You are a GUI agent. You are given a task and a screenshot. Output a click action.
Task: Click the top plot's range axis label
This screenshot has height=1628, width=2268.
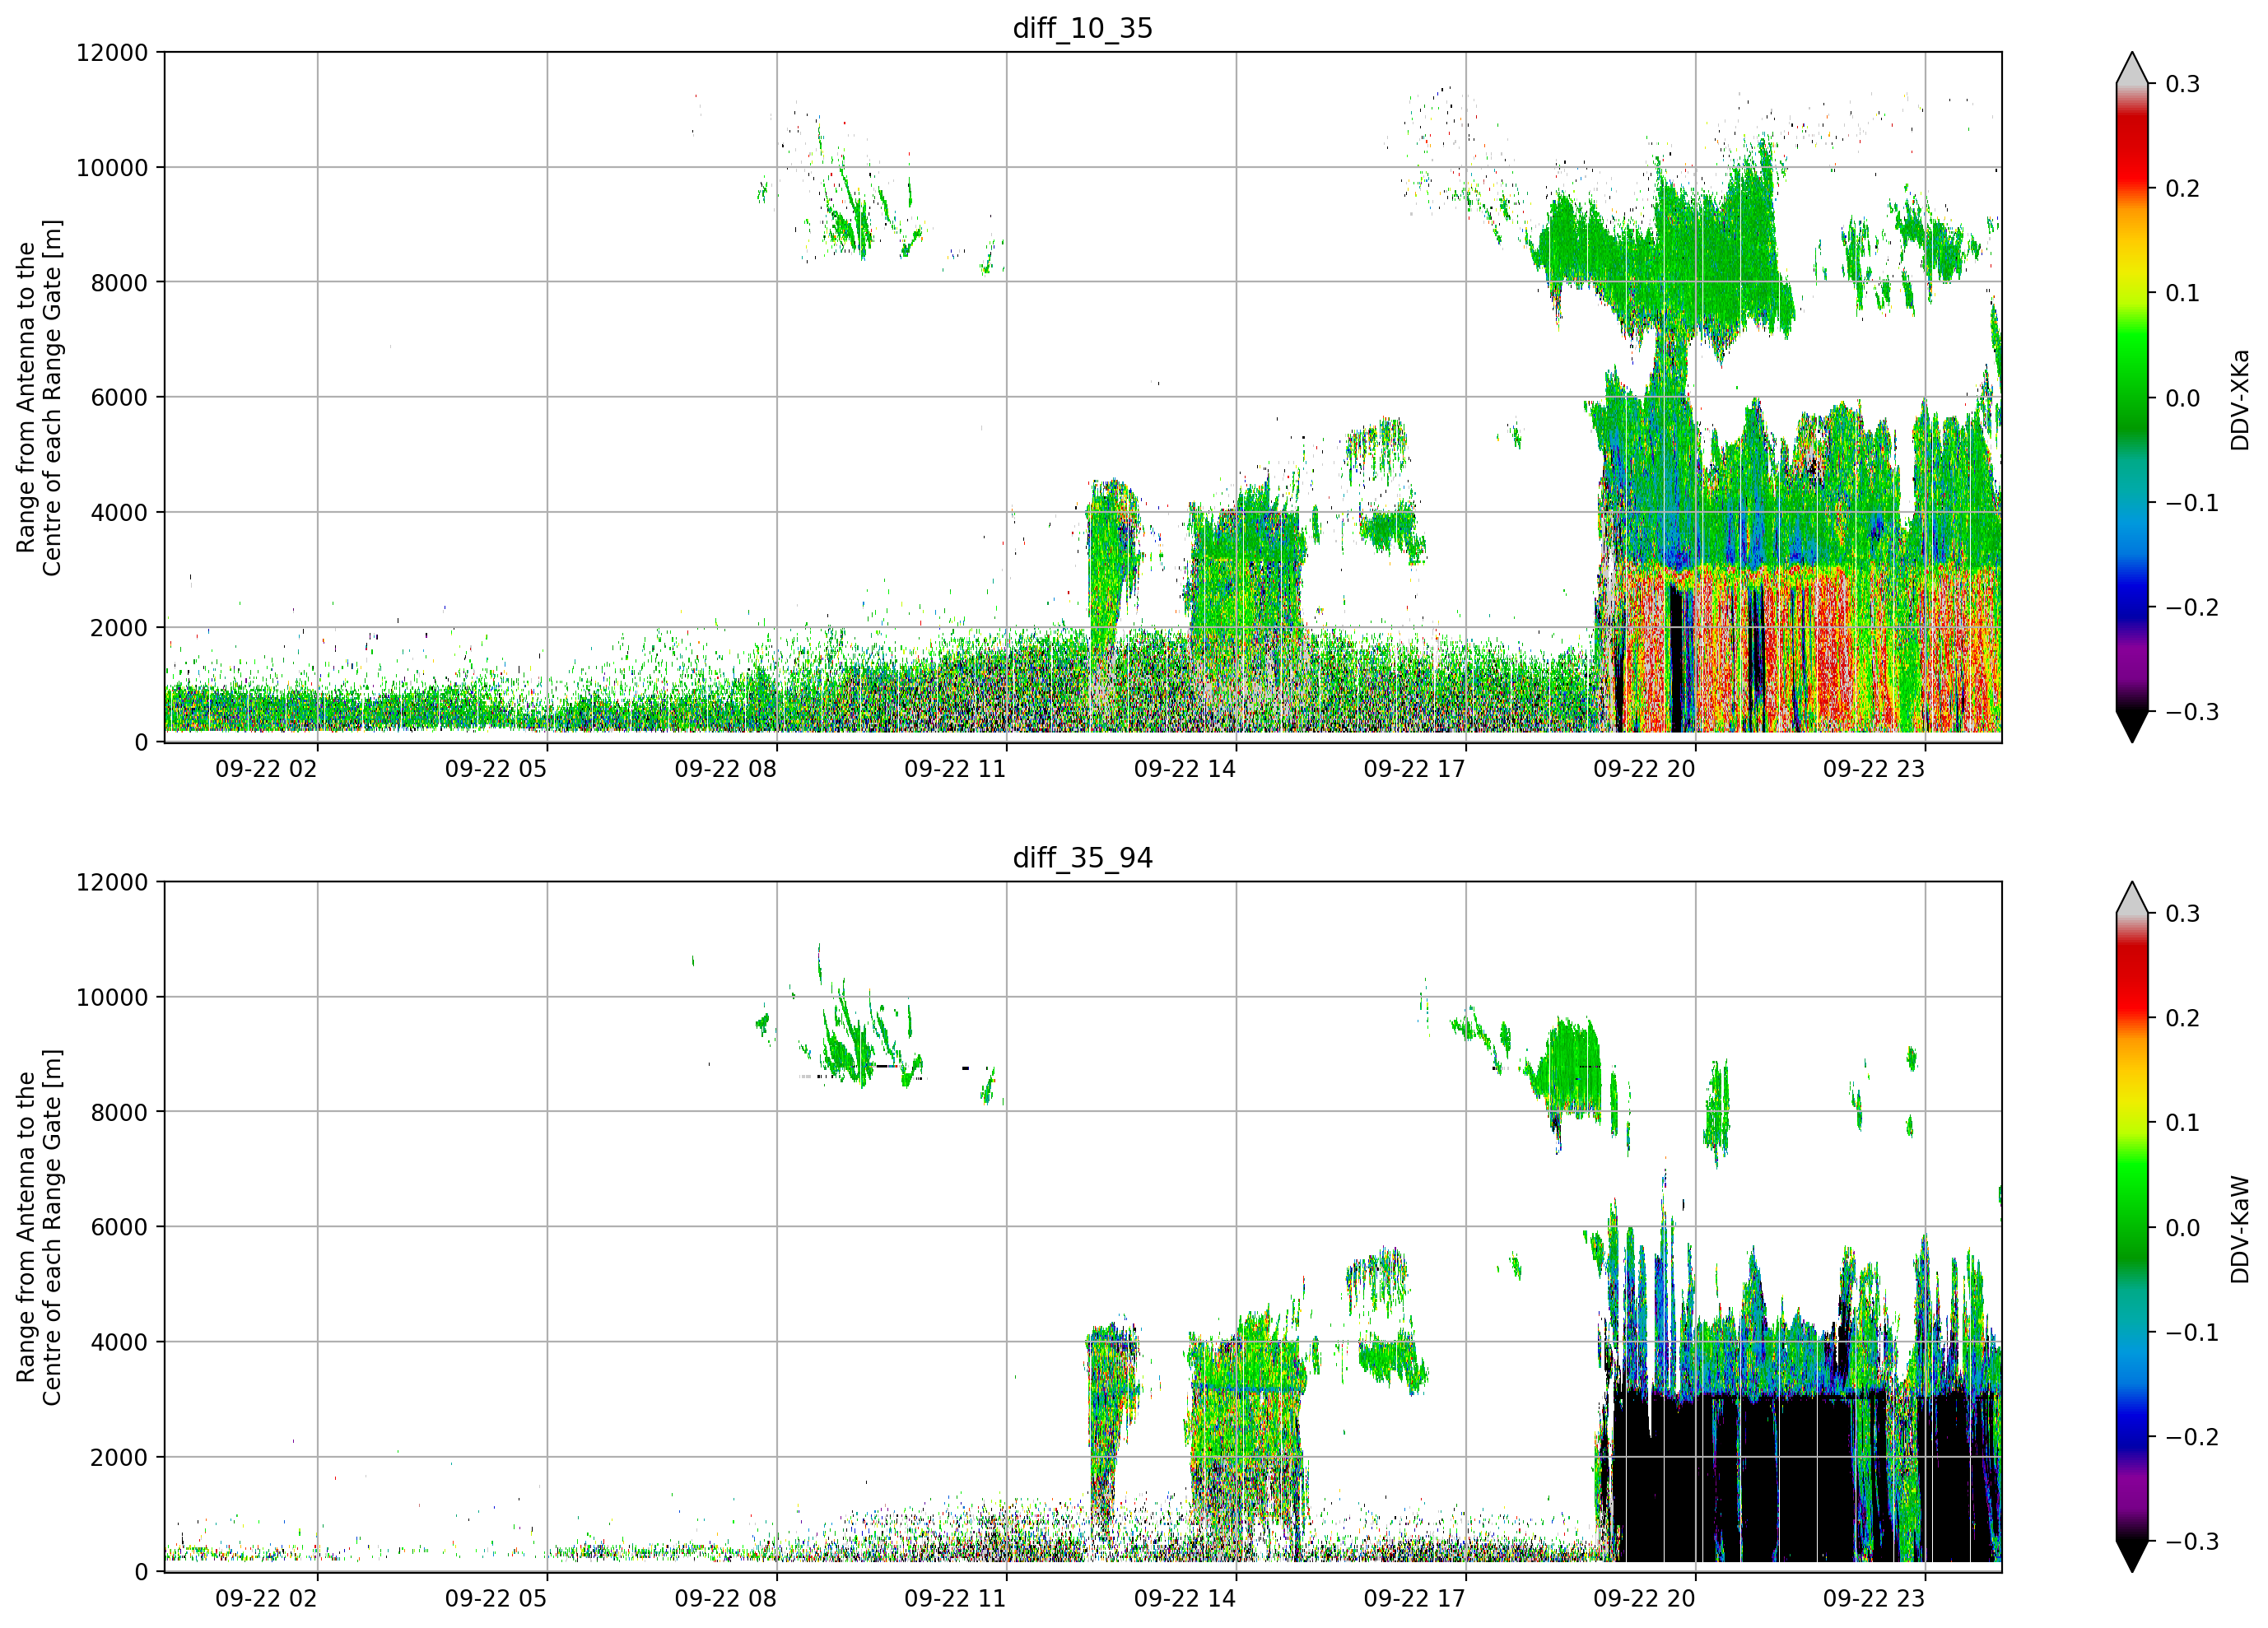[x=39, y=398]
